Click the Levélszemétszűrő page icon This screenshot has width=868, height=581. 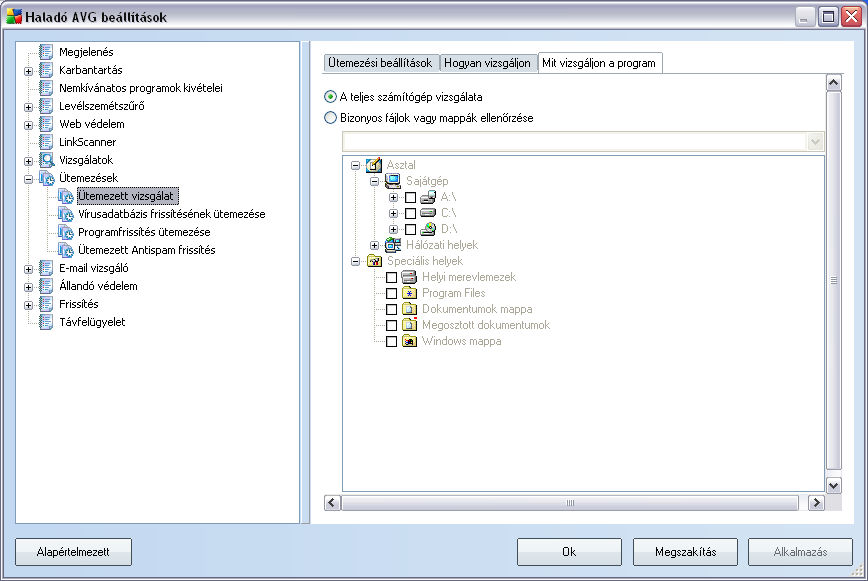point(46,106)
